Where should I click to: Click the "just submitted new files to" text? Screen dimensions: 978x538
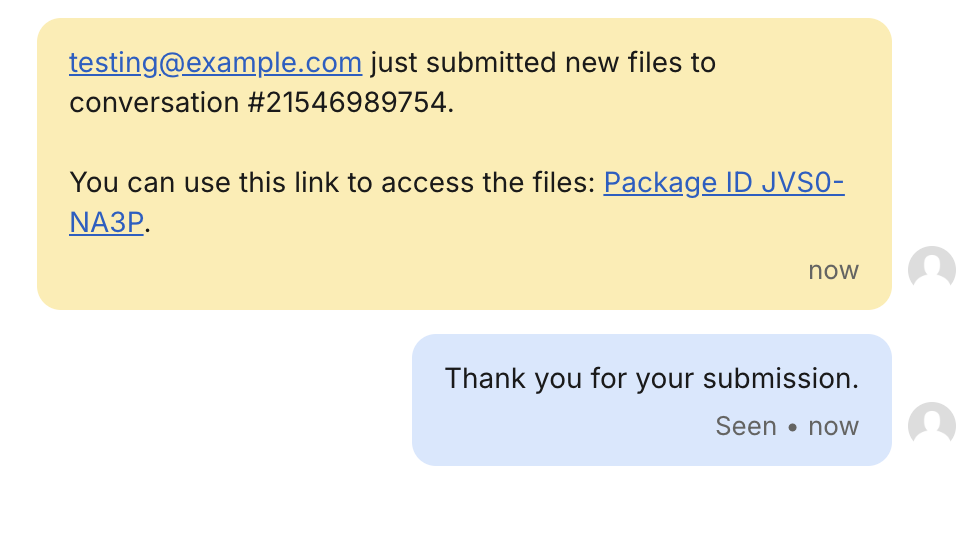coord(543,63)
